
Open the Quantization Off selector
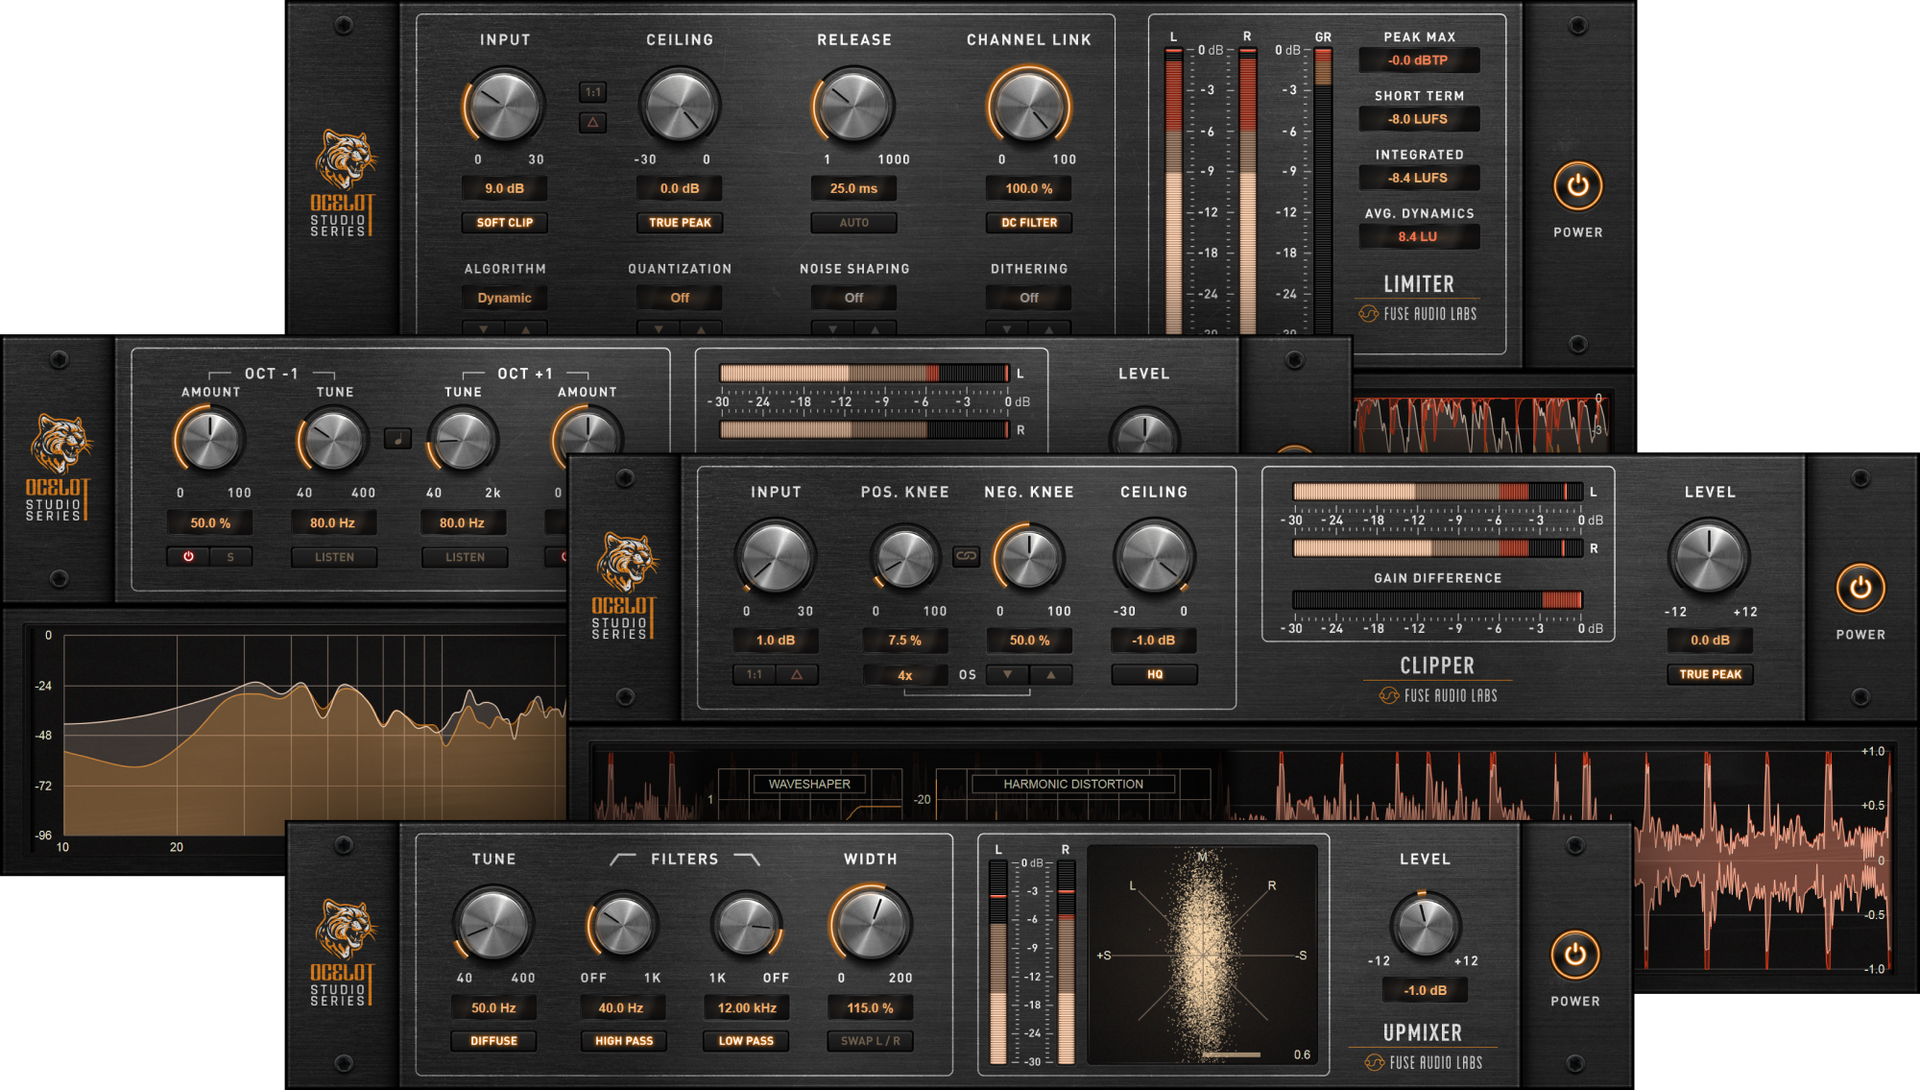679,298
